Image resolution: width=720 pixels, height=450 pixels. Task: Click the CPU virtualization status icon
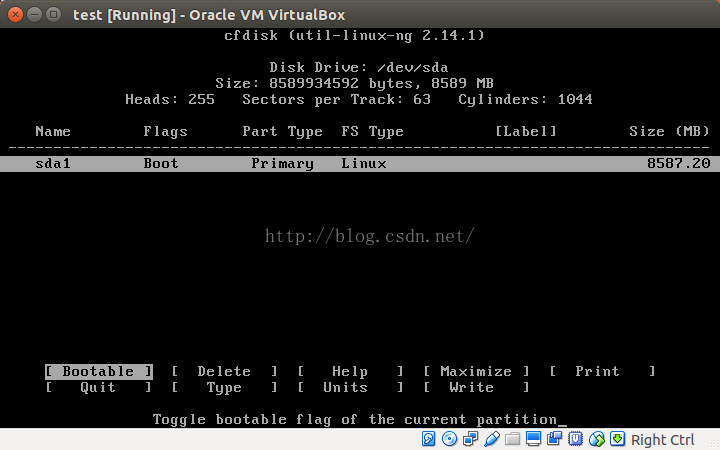575,439
